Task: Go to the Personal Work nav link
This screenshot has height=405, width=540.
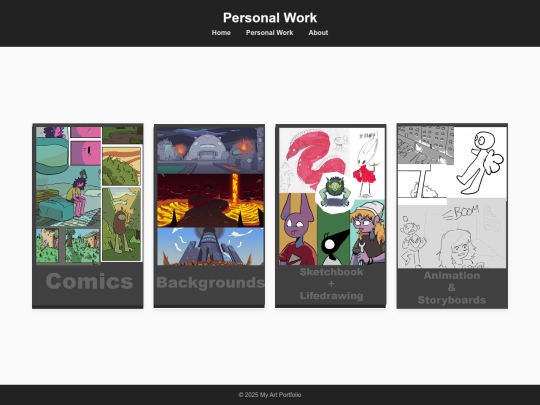Action: click(x=269, y=33)
